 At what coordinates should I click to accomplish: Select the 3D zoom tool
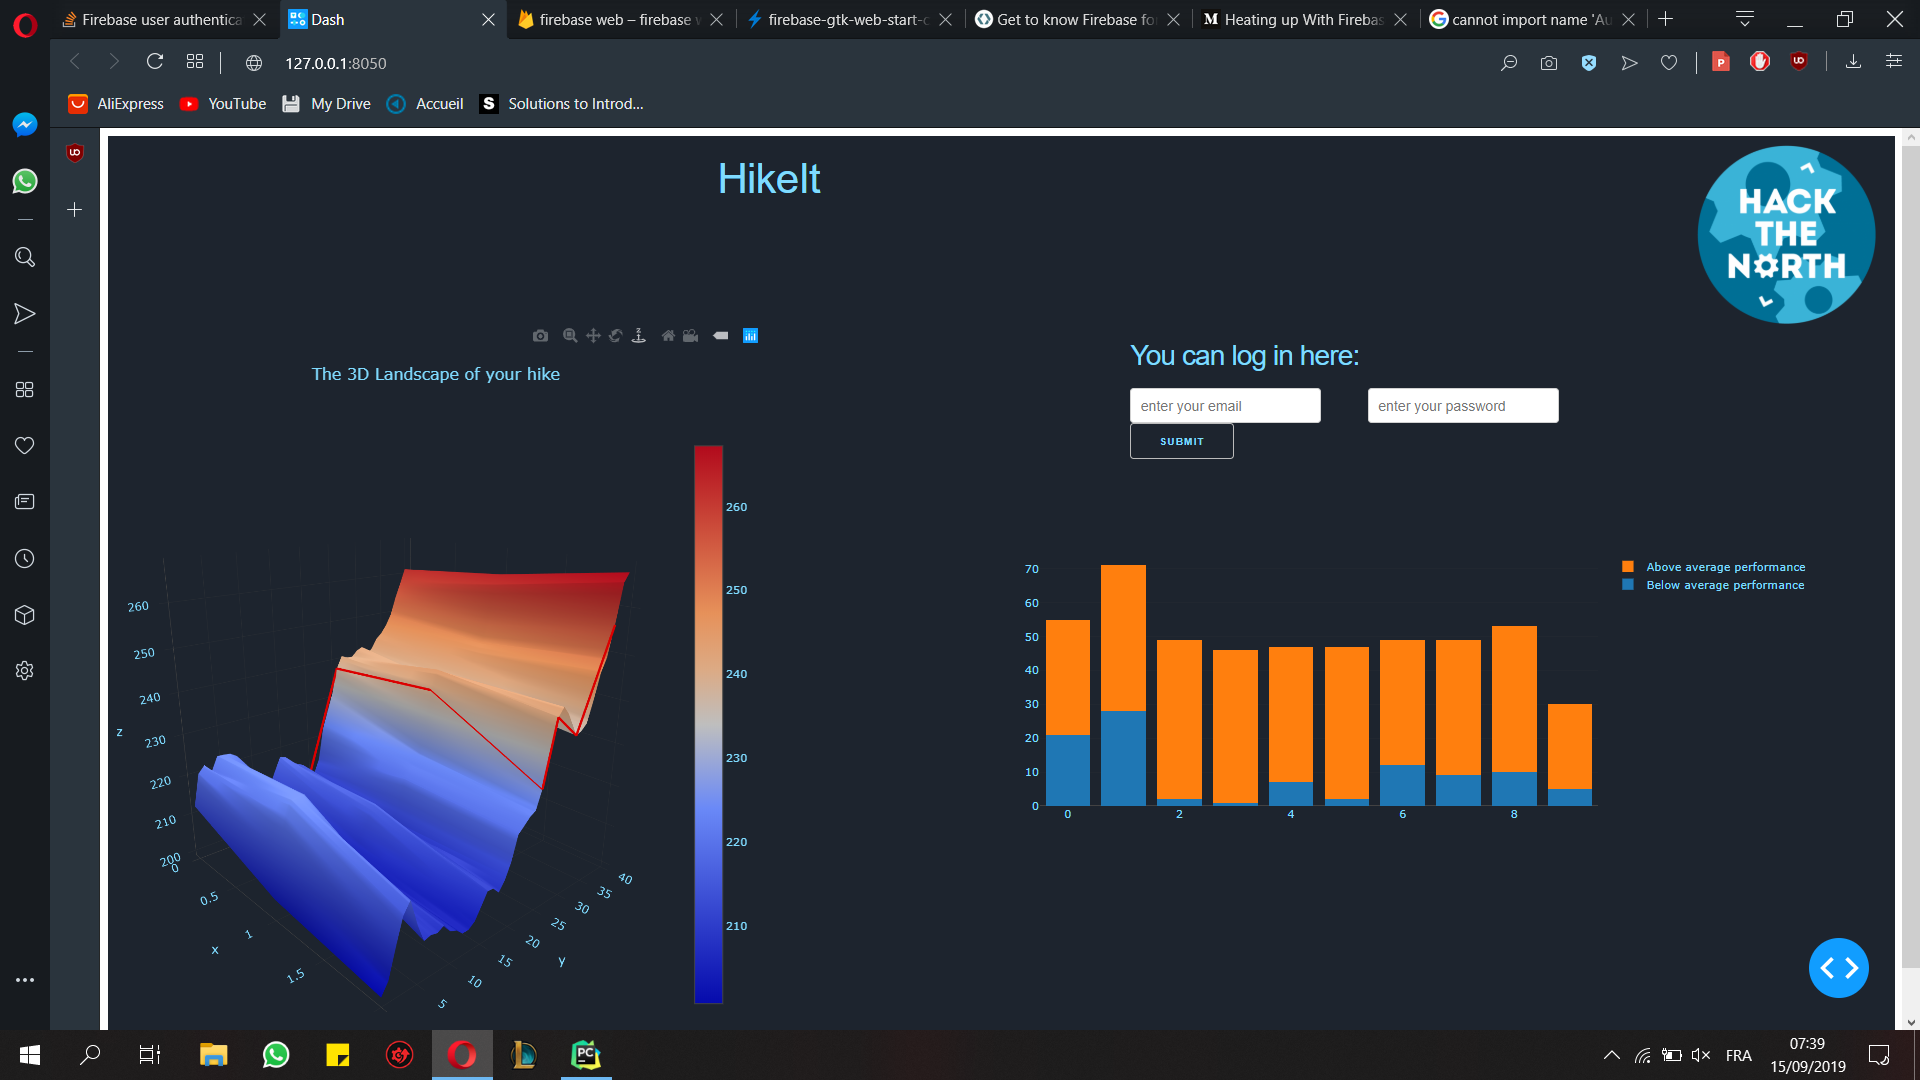pyautogui.click(x=569, y=336)
